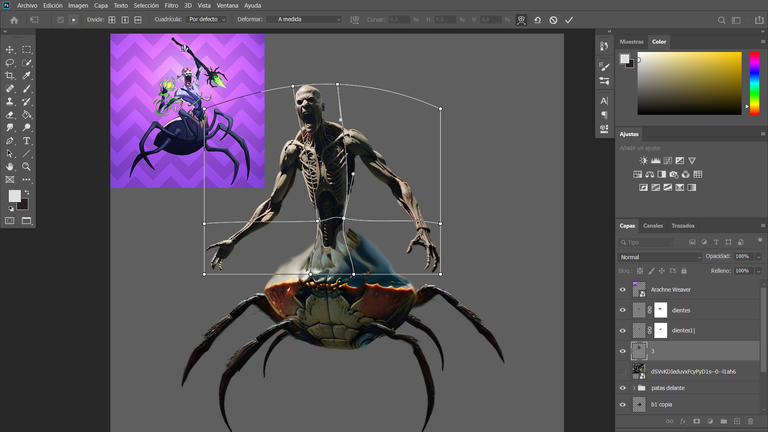The height and width of the screenshot is (432, 768).
Task: Hide the patas delante group
Action: [x=623, y=388]
